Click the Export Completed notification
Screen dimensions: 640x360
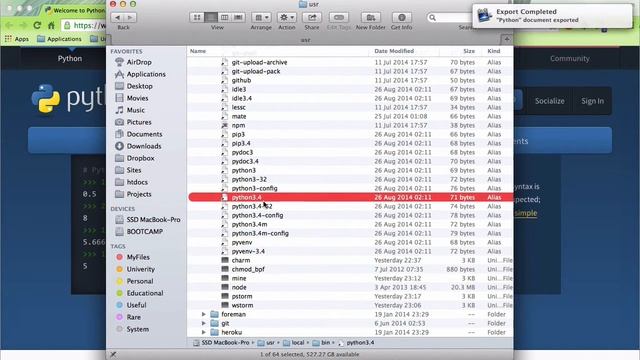tap(552, 16)
